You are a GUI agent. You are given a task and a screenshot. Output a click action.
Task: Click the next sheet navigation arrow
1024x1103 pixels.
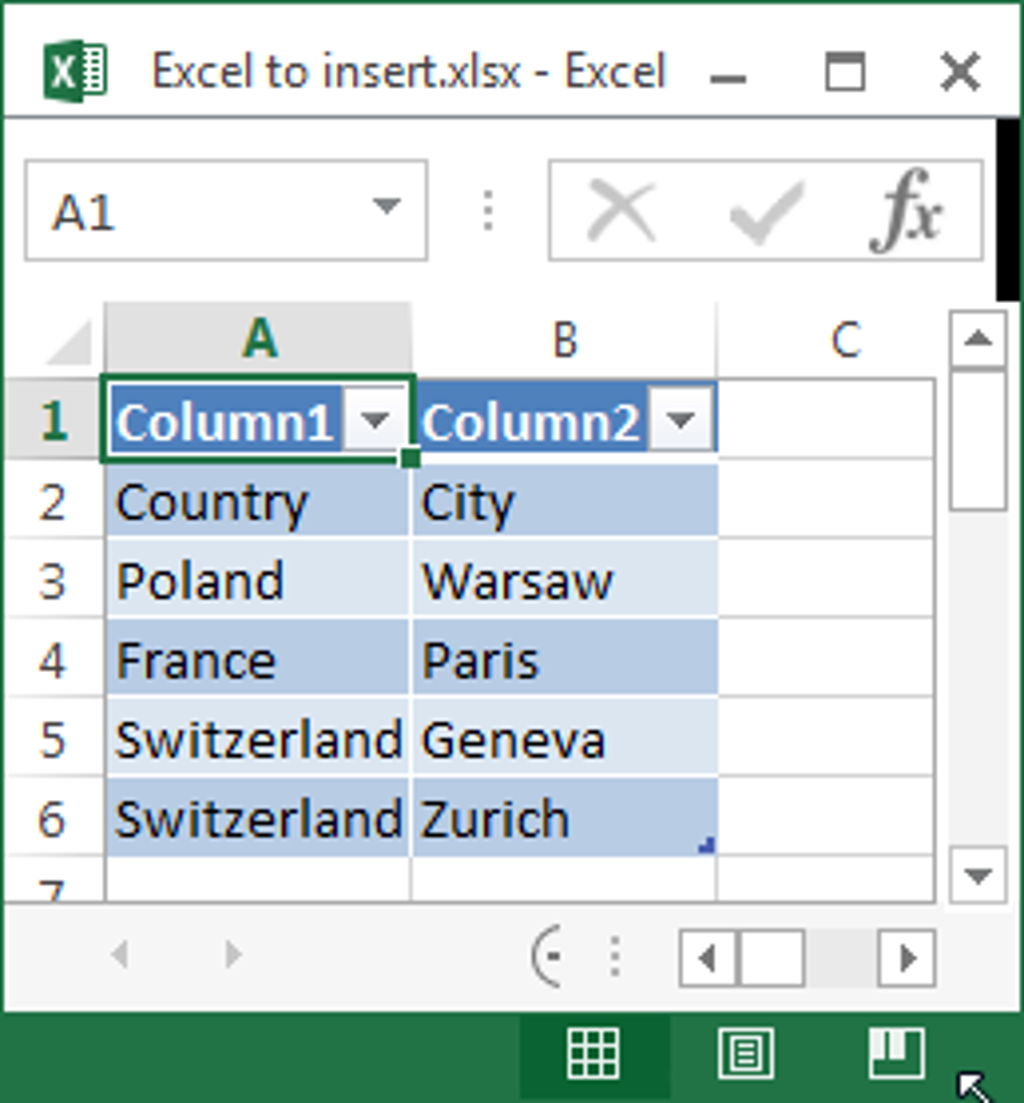232,955
